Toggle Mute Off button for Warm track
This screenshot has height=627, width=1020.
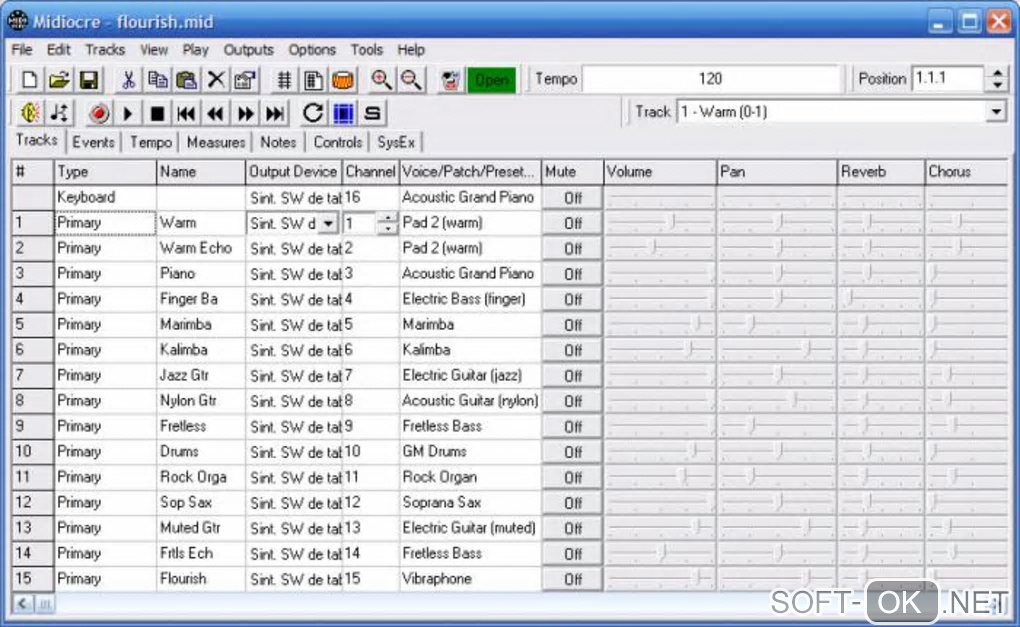pyautogui.click(x=572, y=223)
